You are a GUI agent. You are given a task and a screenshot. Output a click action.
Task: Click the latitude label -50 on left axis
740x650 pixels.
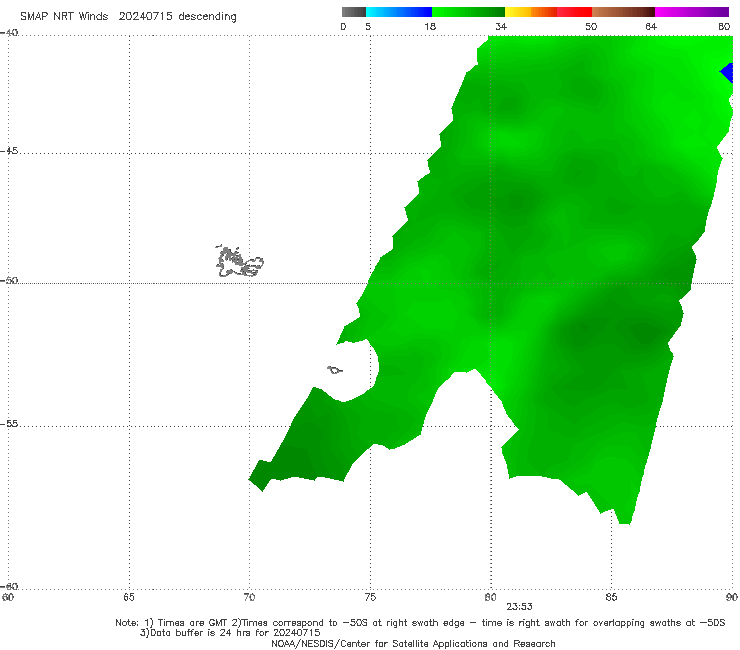pyautogui.click(x=9, y=281)
